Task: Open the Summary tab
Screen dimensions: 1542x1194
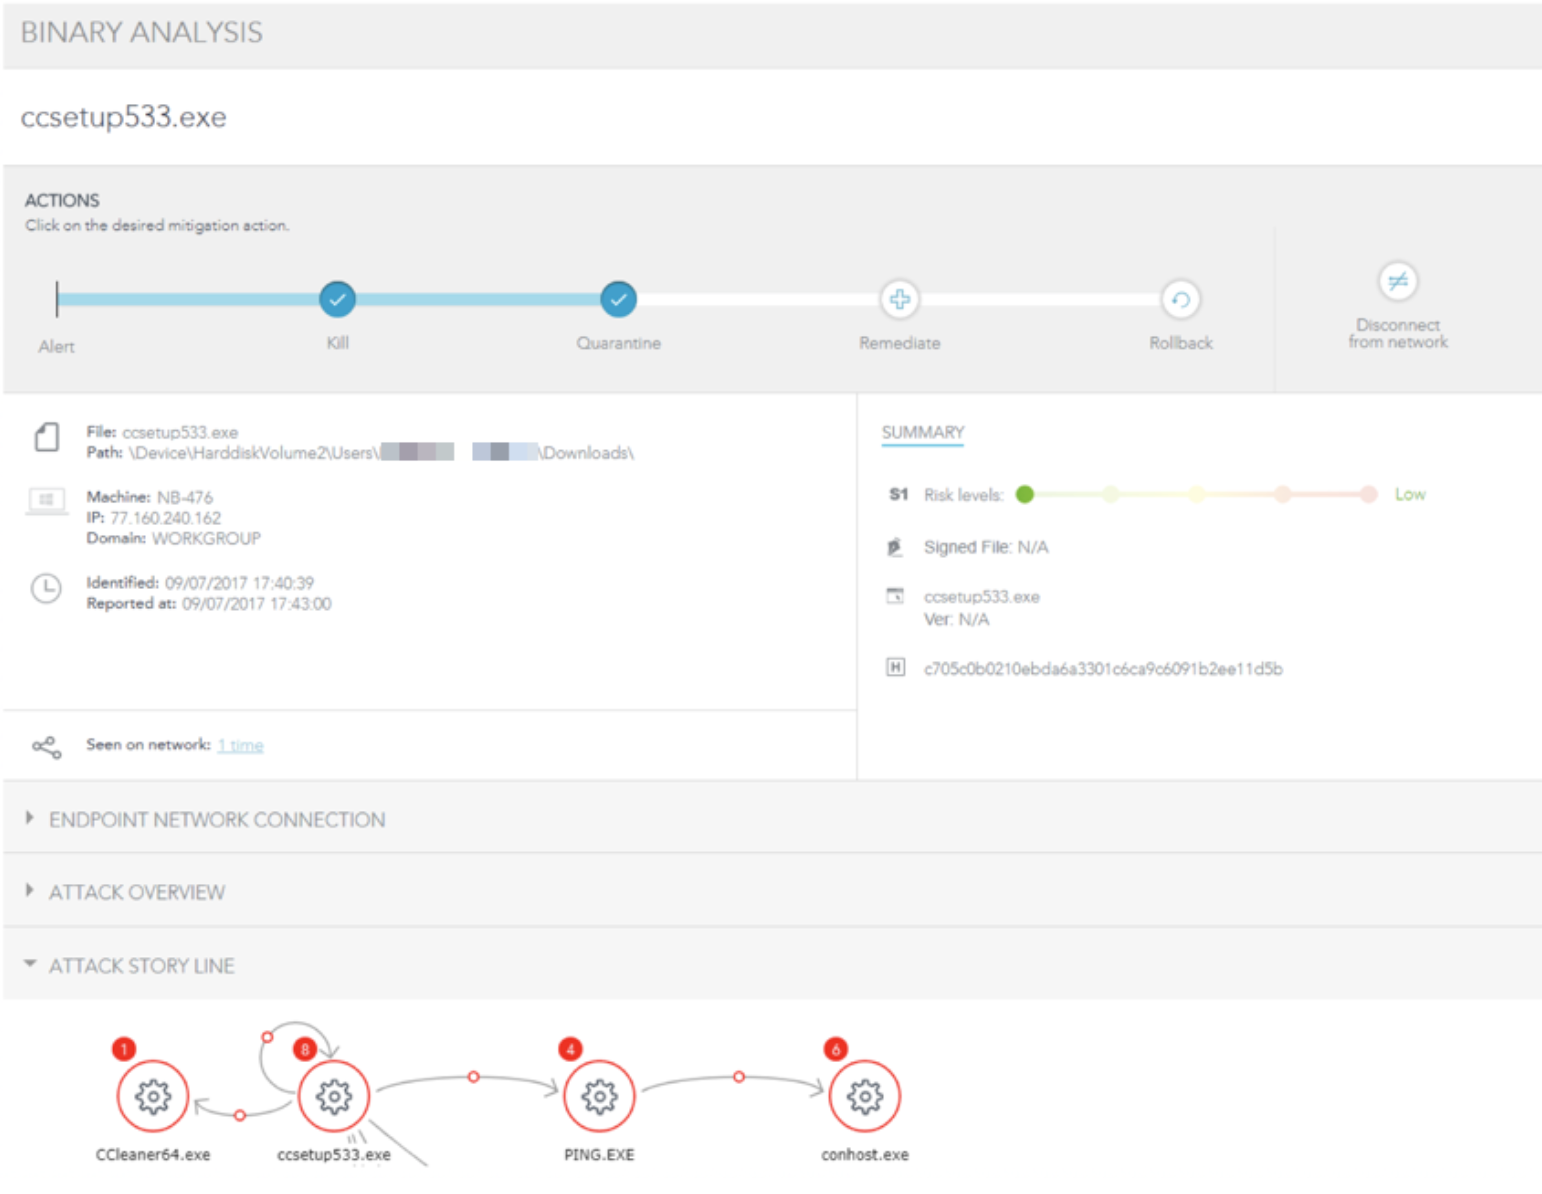Action: pyautogui.click(x=922, y=432)
